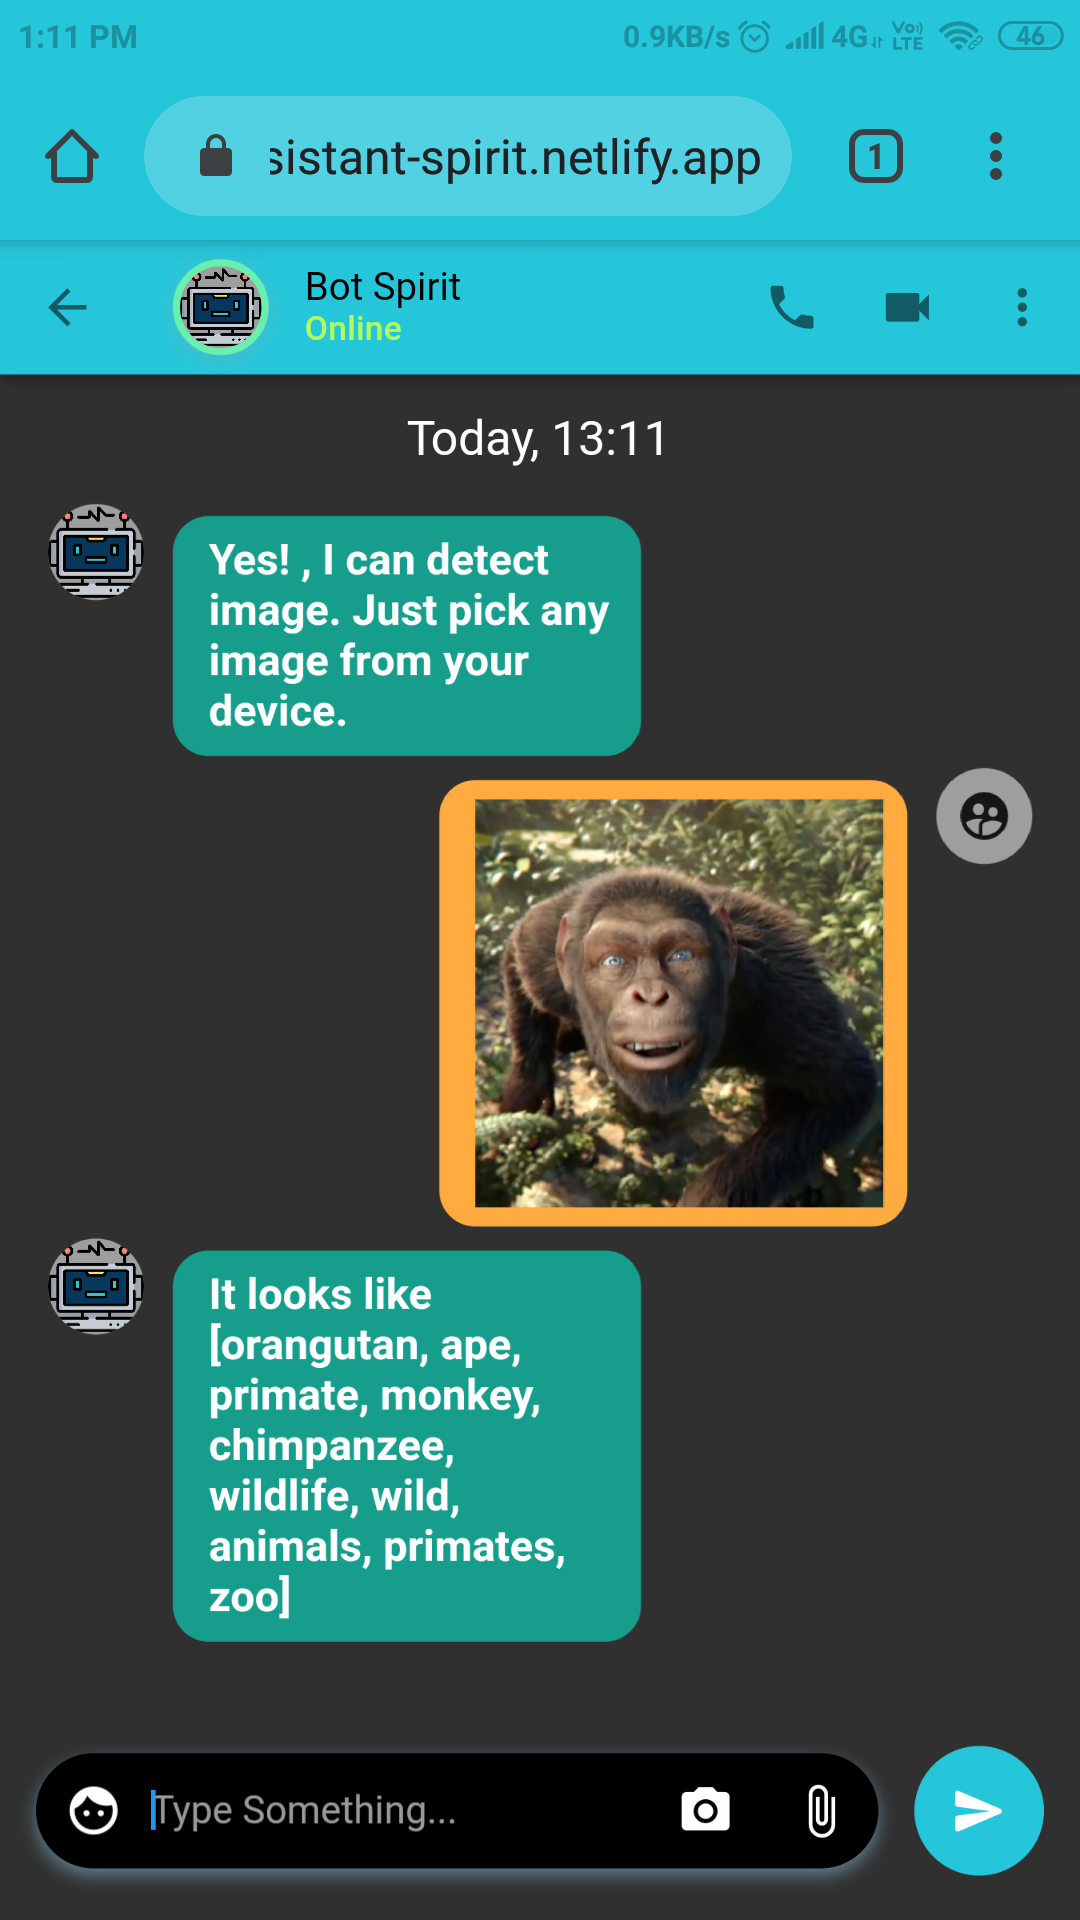This screenshot has width=1080, height=1920.
Task: Tap the gray user avatar icon
Action: [x=984, y=816]
